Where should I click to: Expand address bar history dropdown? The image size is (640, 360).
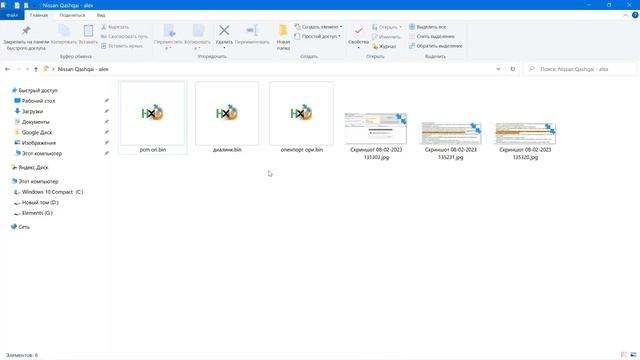pos(498,69)
